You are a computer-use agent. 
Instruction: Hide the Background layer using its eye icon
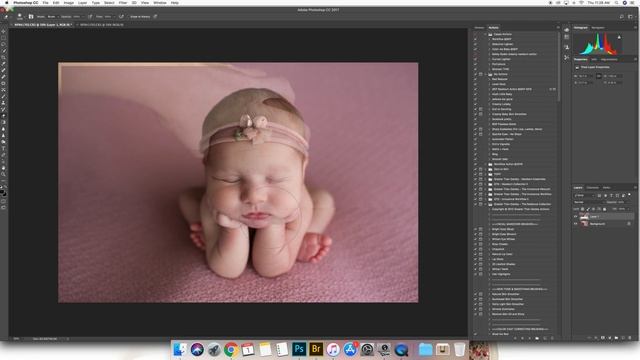[576, 224]
